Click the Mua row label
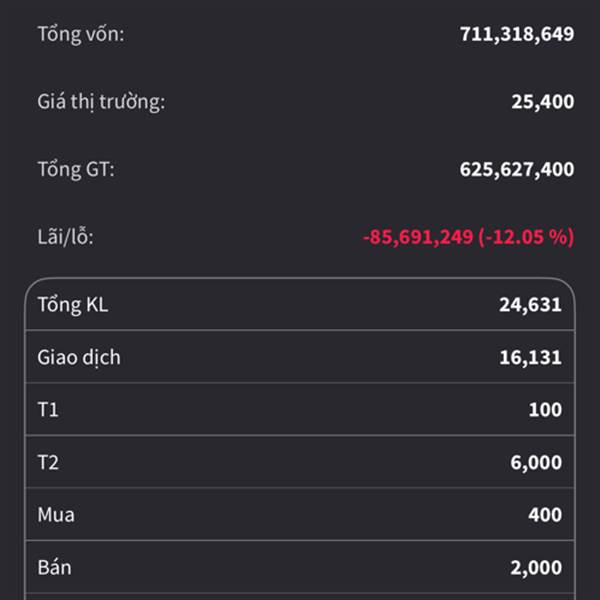 click(56, 515)
